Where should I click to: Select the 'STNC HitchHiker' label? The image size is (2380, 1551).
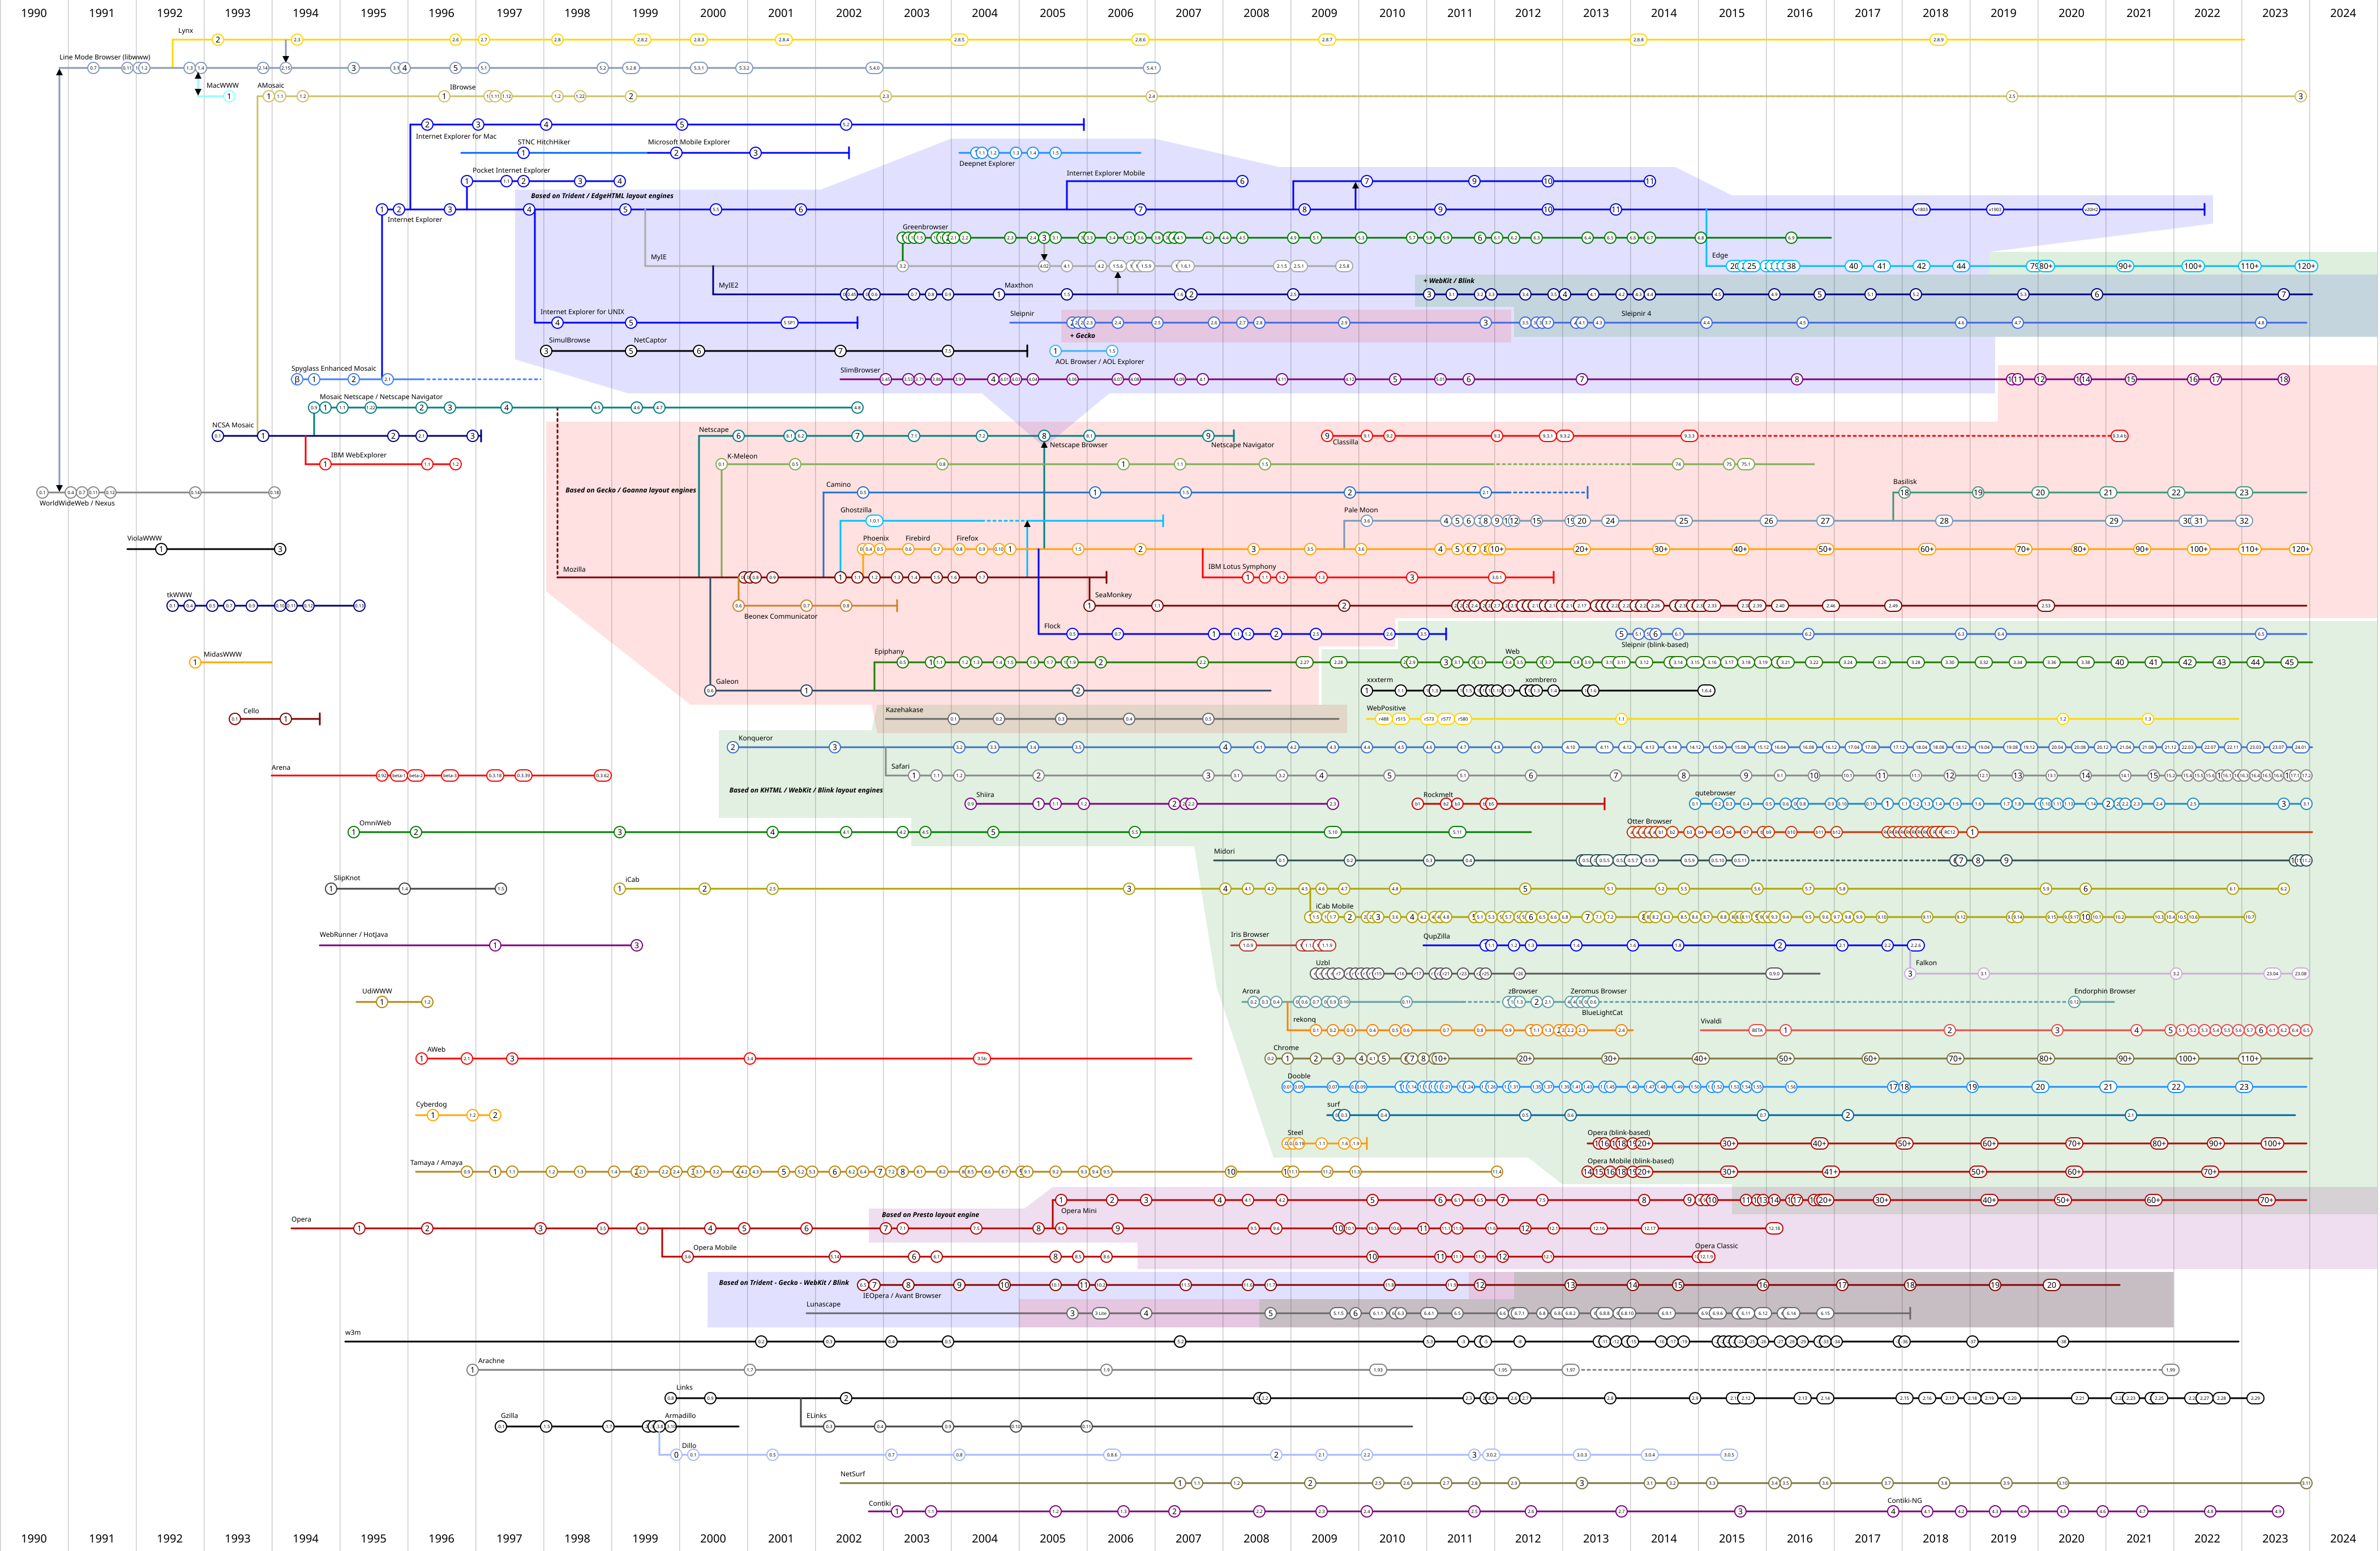(x=543, y=142)
